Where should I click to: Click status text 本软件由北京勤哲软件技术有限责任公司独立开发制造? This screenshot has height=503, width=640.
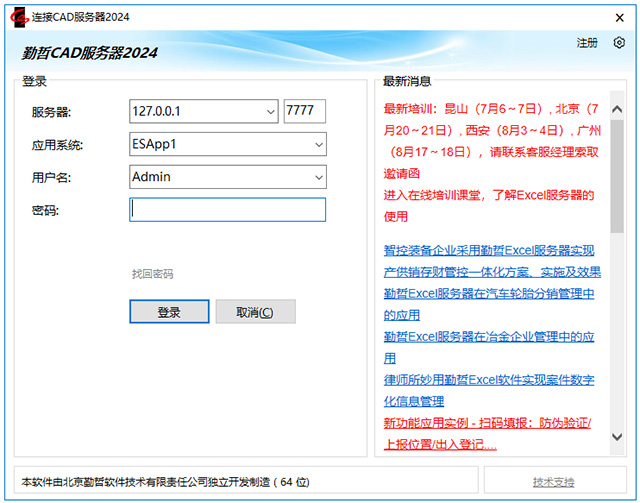pyautogui.click(x=165, y=482)
